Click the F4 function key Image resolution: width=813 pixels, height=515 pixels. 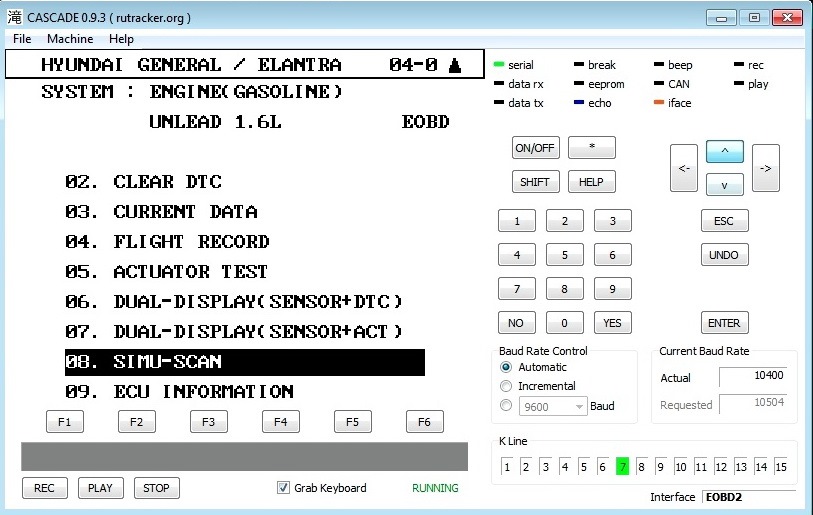point(281,422)
